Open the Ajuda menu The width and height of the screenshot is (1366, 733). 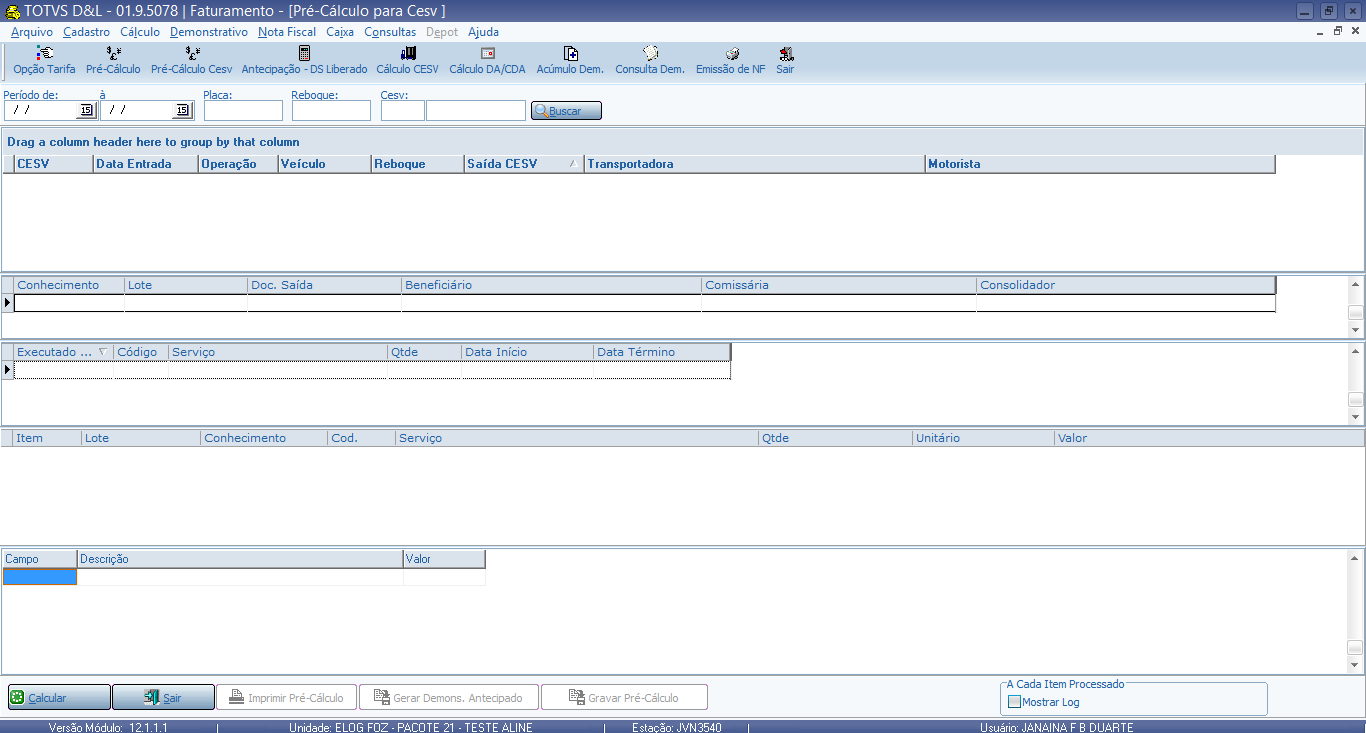click(x=484, y=32)
